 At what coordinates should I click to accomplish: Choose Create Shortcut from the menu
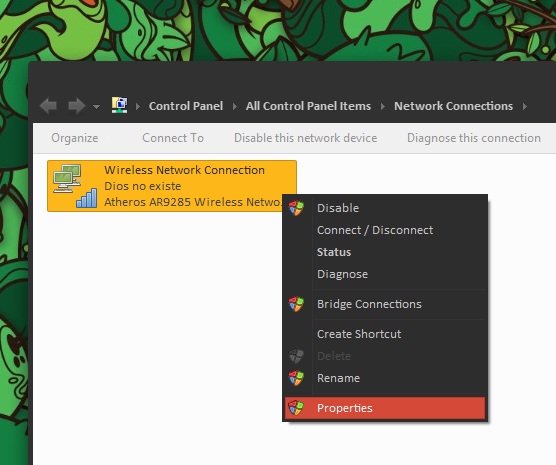[x=385, y=334]
